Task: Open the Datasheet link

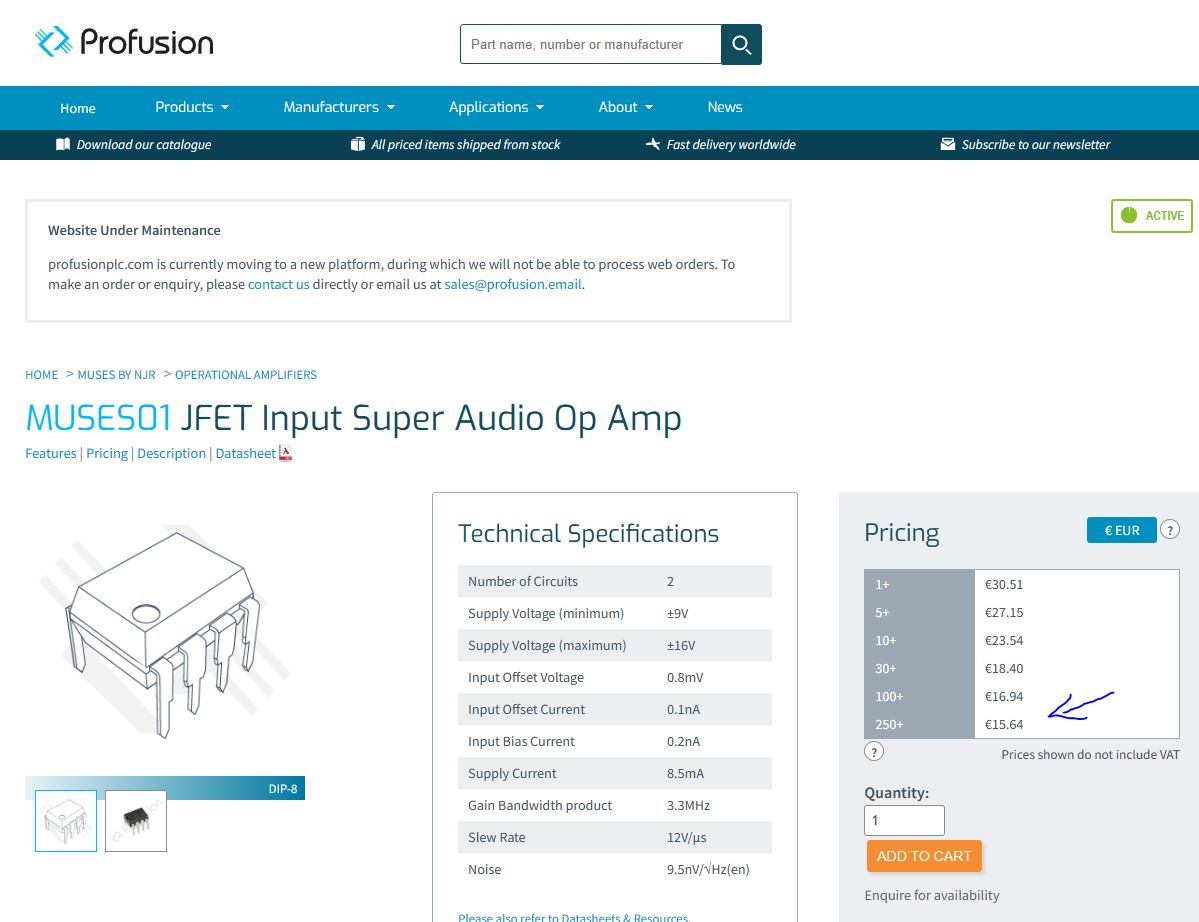Action: (245, 453)
